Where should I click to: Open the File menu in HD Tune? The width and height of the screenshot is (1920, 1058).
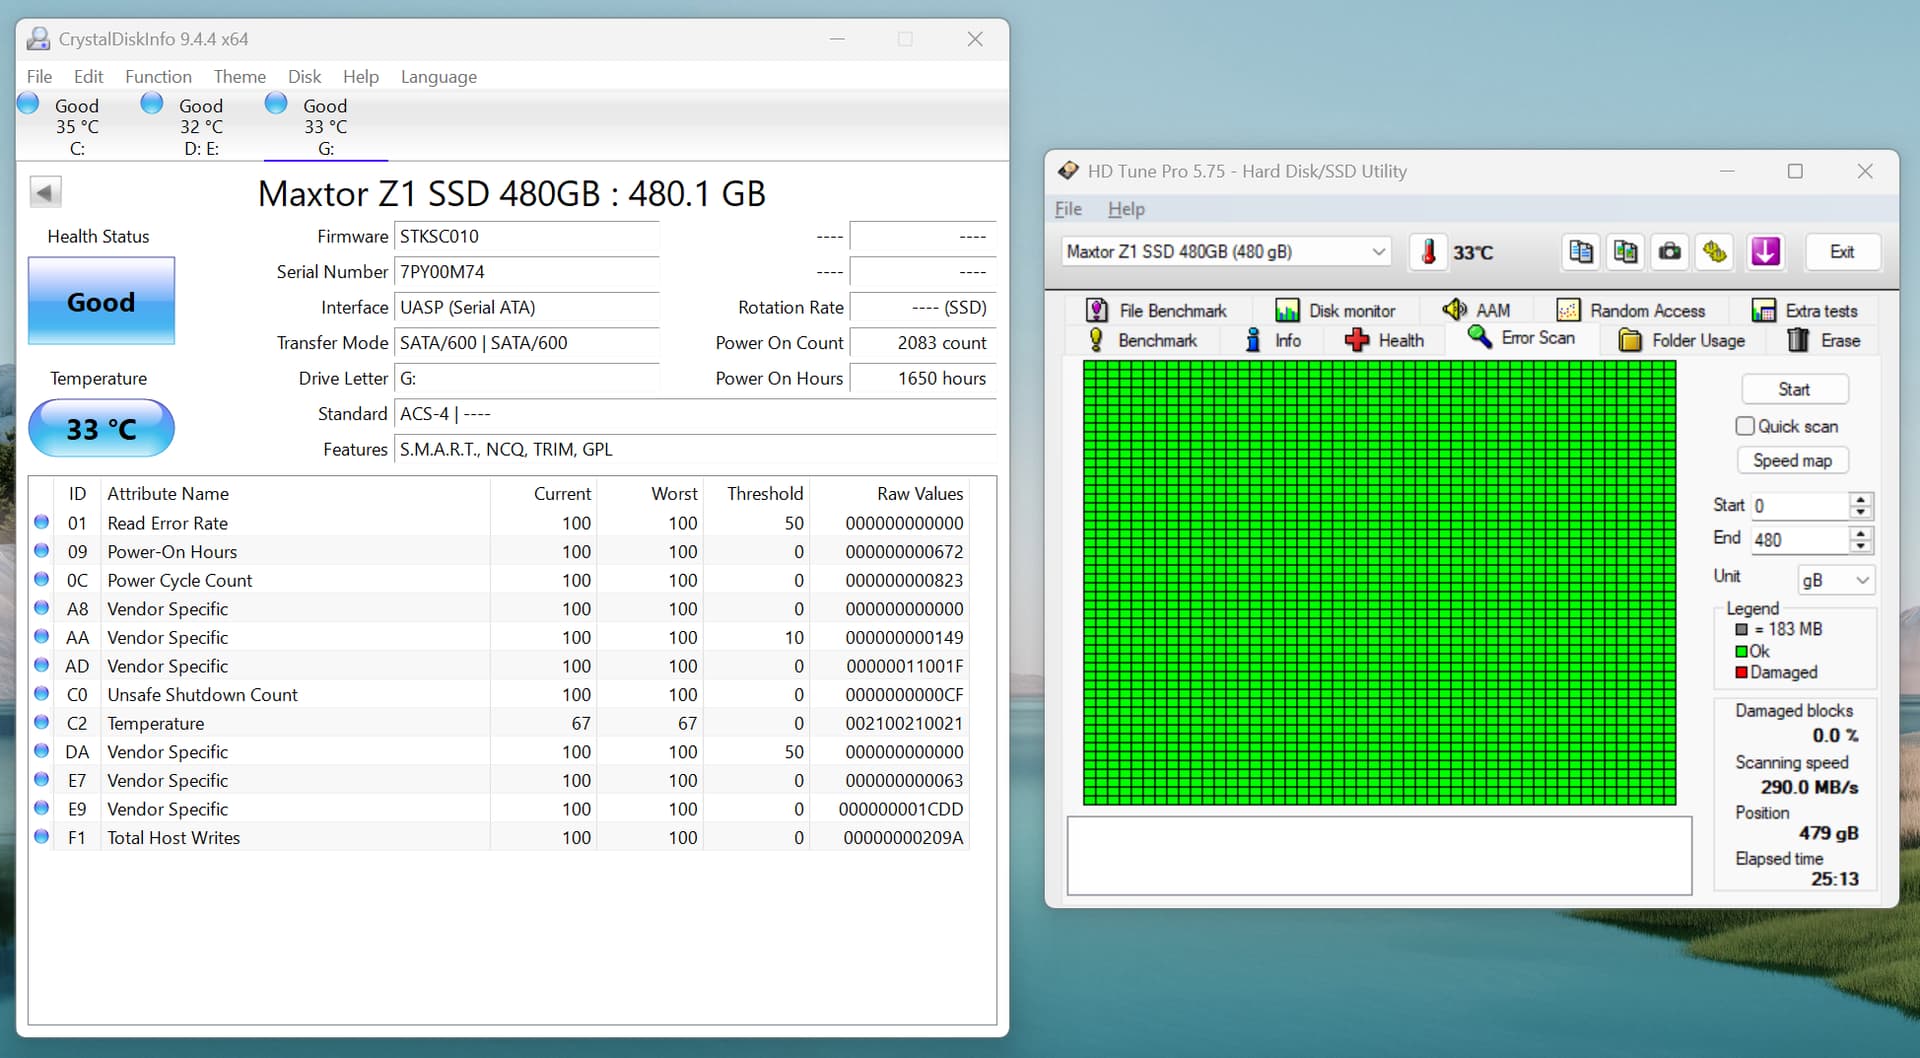click(1068, 209)
